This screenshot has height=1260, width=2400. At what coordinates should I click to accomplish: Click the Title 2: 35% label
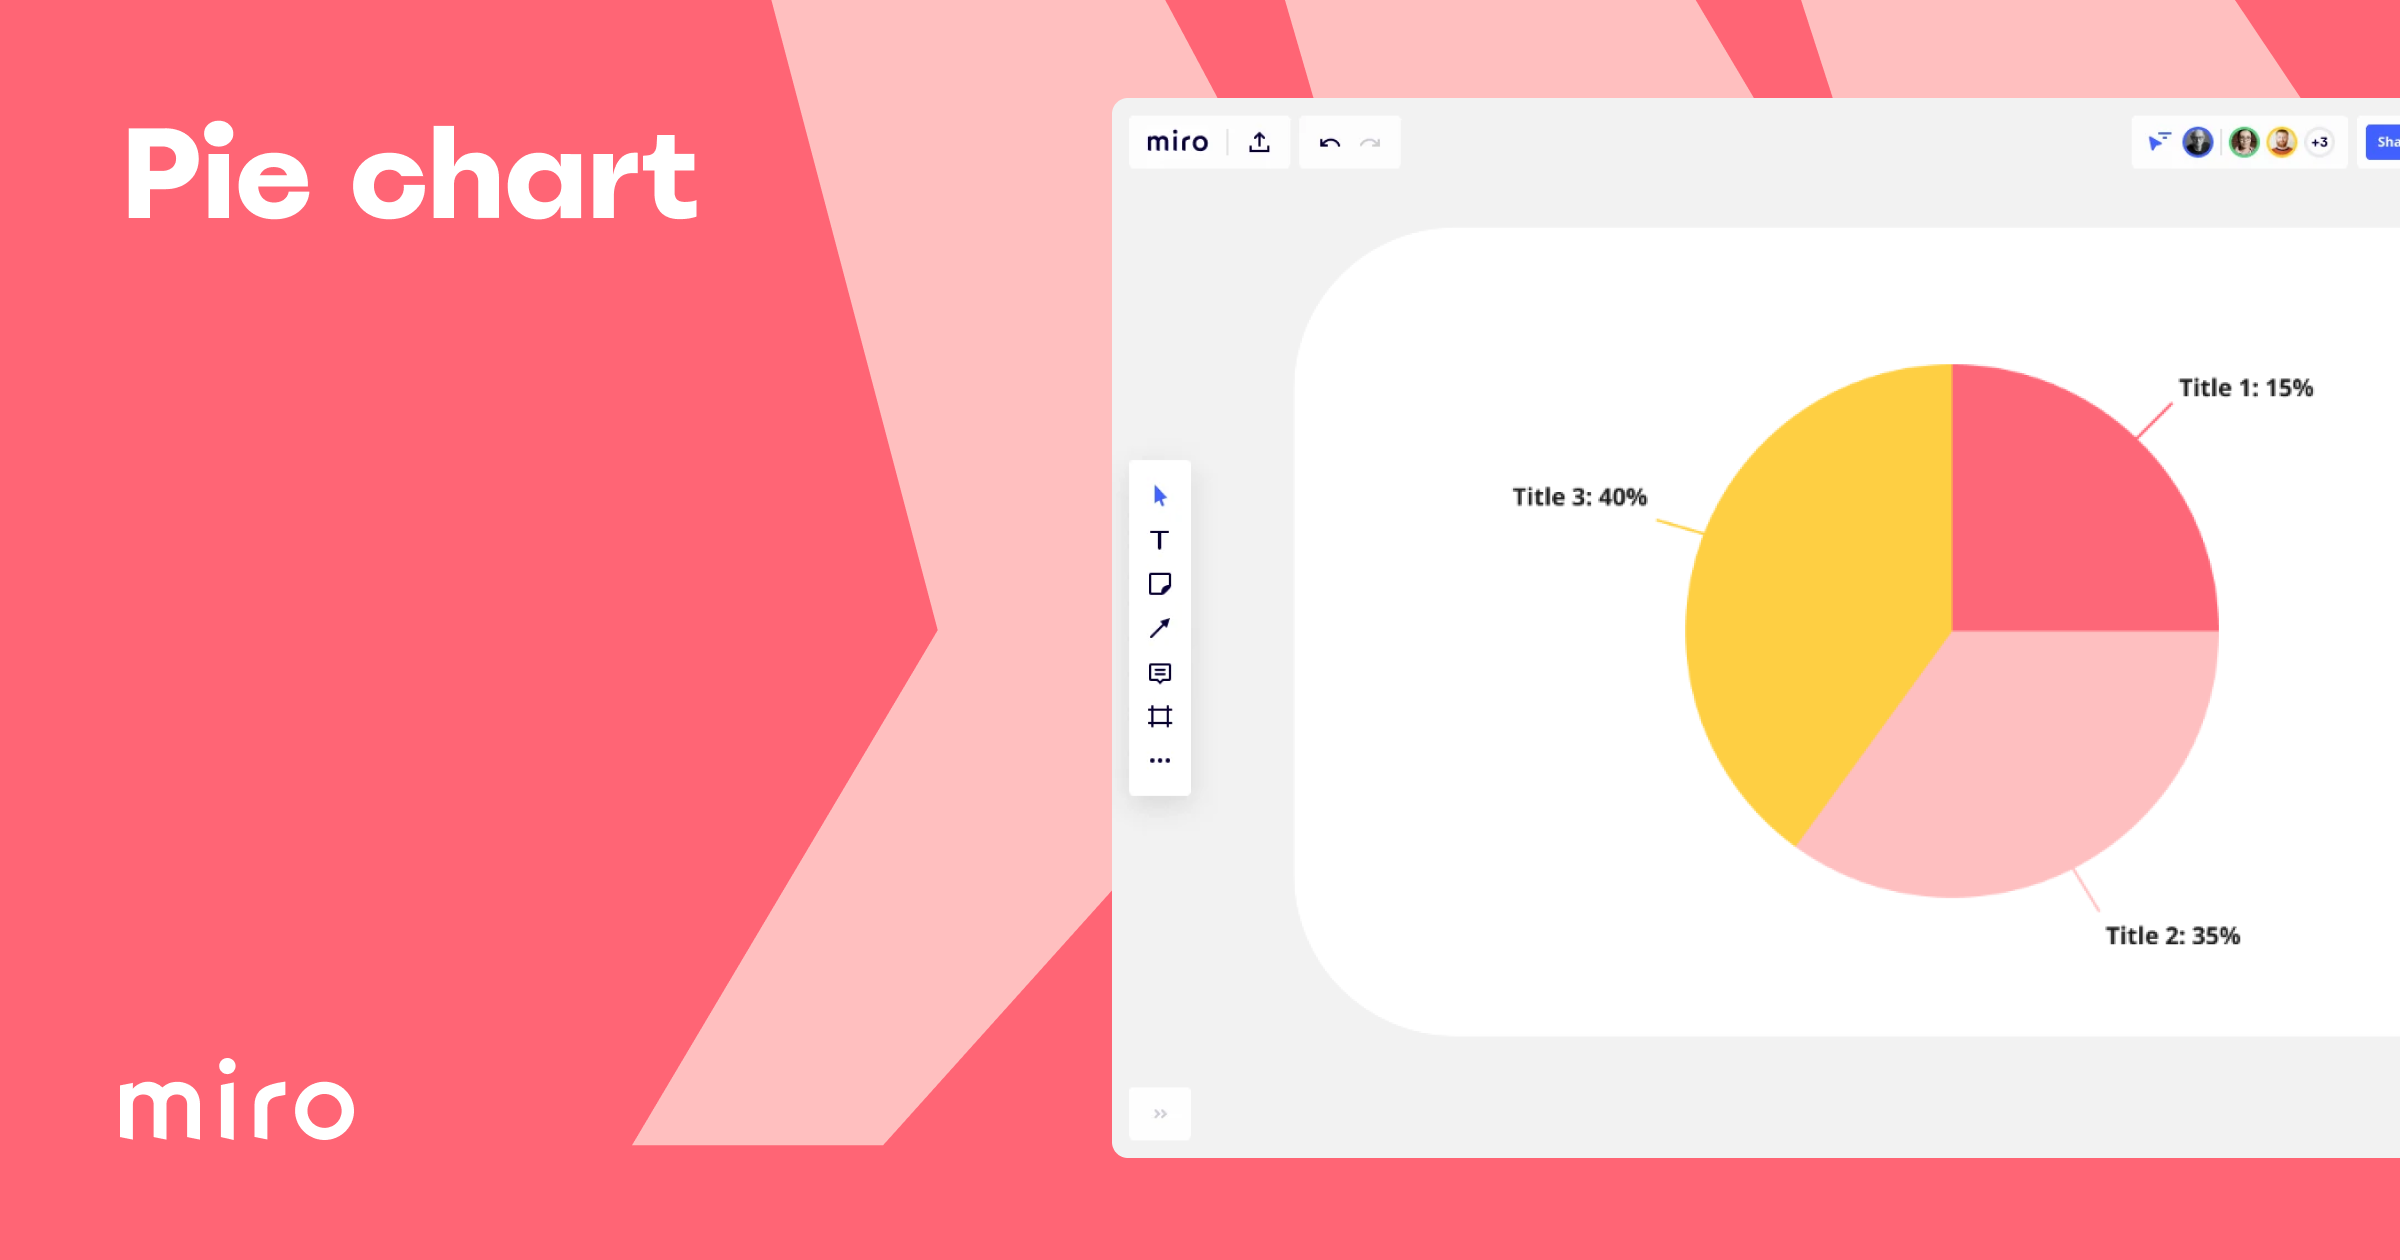click(x=2170, y=935)
